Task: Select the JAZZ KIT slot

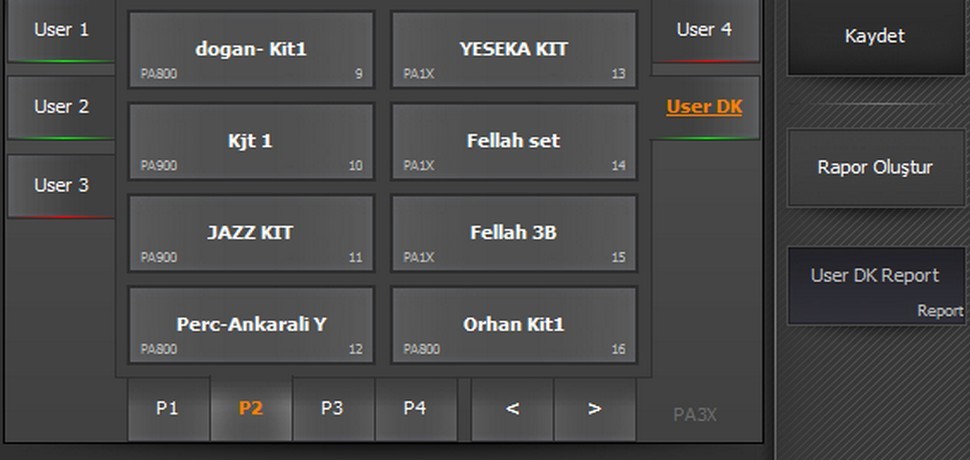Action: point(251,233)
